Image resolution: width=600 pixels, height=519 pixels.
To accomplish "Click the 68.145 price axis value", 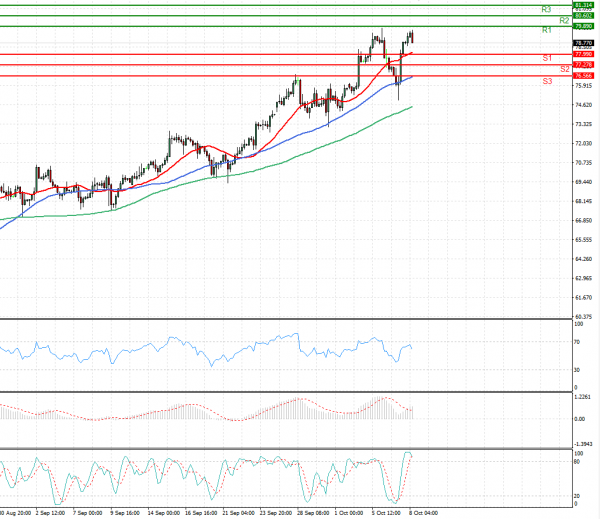I will (x=584, y=201).
